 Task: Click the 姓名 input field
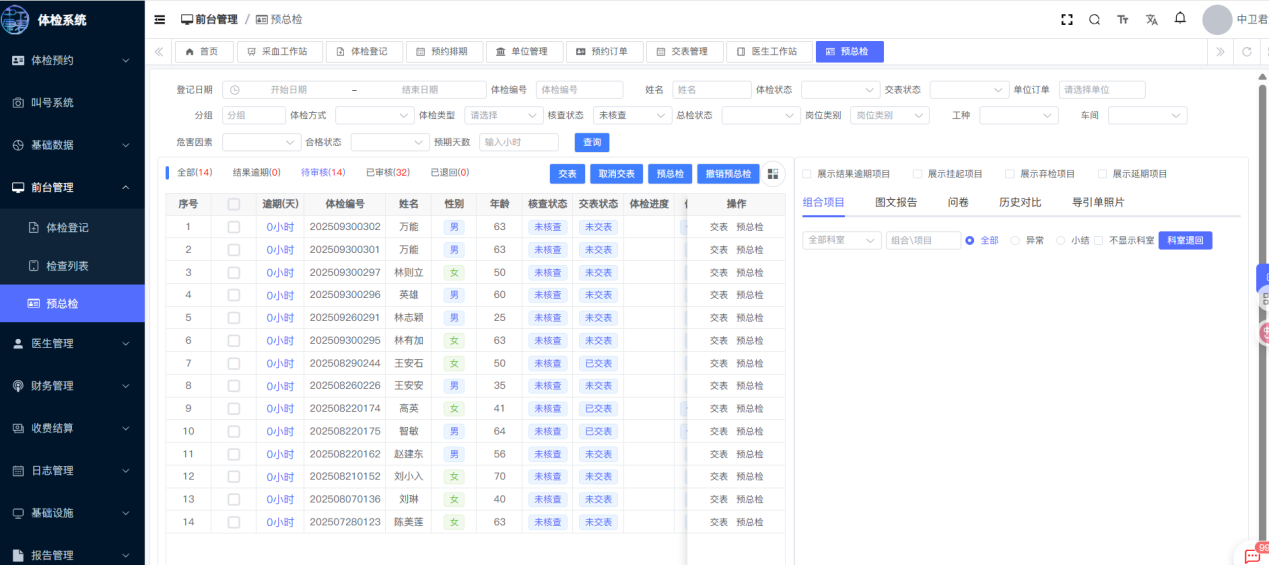tap(710, 90)
